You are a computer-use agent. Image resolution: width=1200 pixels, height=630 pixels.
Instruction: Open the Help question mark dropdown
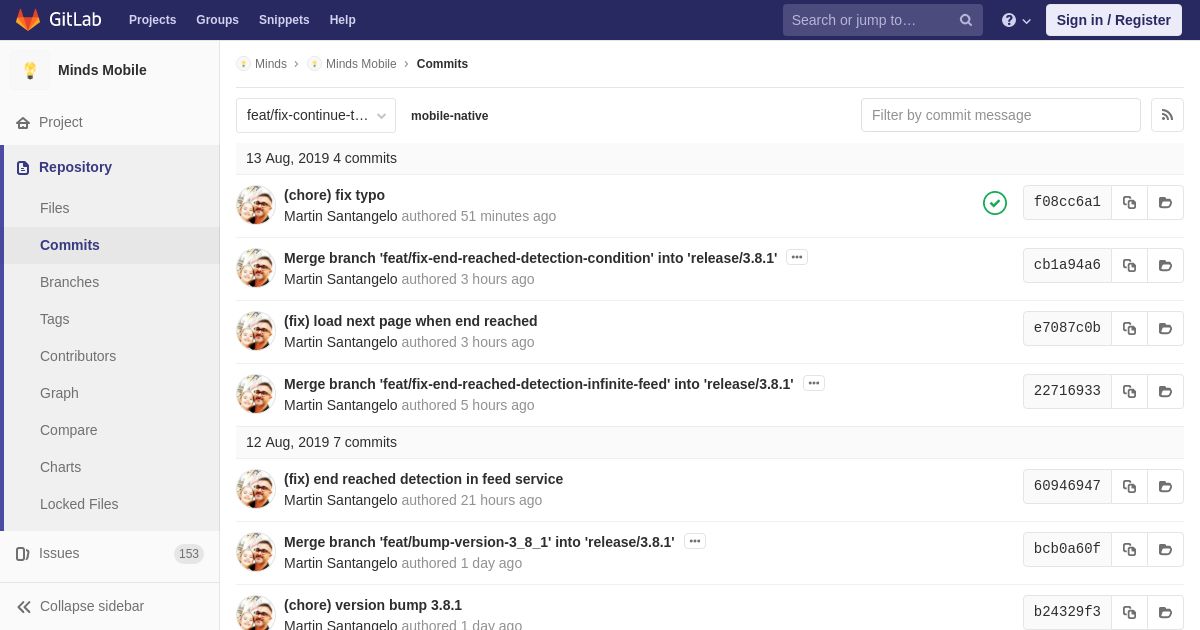point(1016,20)
